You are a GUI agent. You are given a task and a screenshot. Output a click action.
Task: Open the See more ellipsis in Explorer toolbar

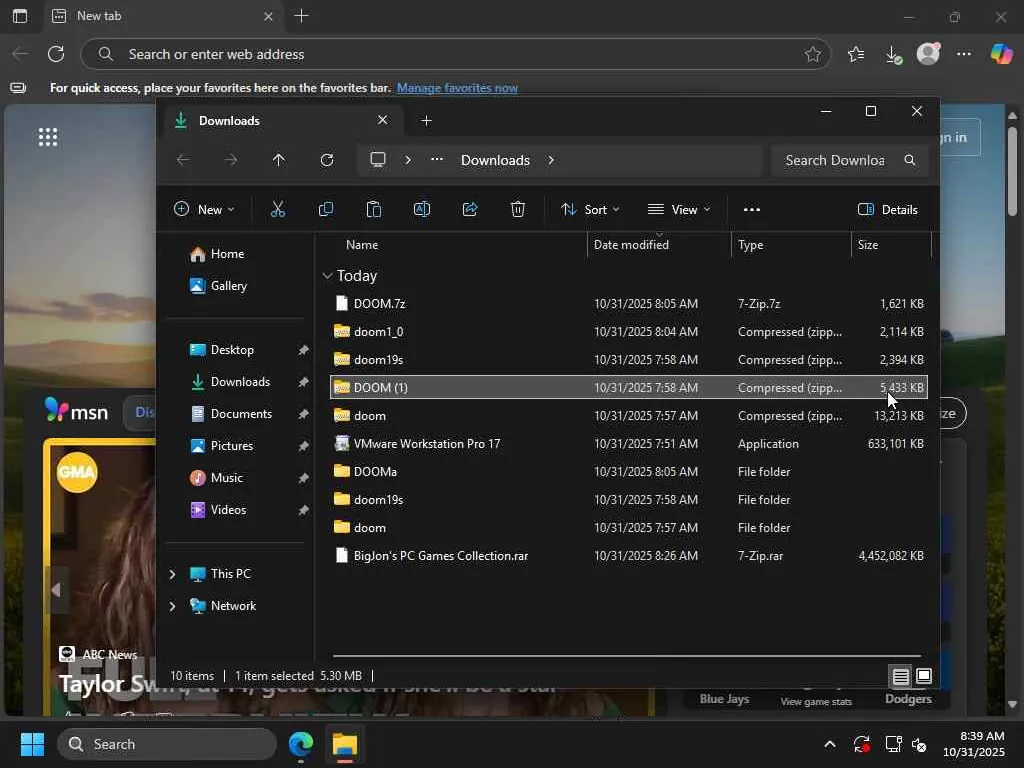click(x=752, y=209)
